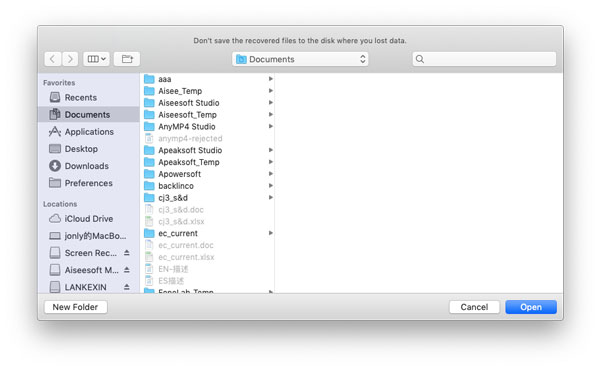Select the Apeaksoft_Temp folder
Viewport: 600px width, 369px height.
point(207,162)
